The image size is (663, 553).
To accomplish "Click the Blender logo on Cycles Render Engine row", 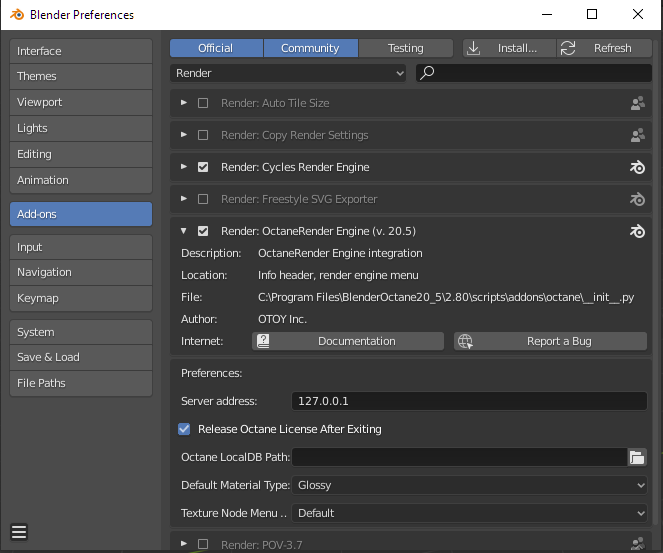I will pos(637,167).
